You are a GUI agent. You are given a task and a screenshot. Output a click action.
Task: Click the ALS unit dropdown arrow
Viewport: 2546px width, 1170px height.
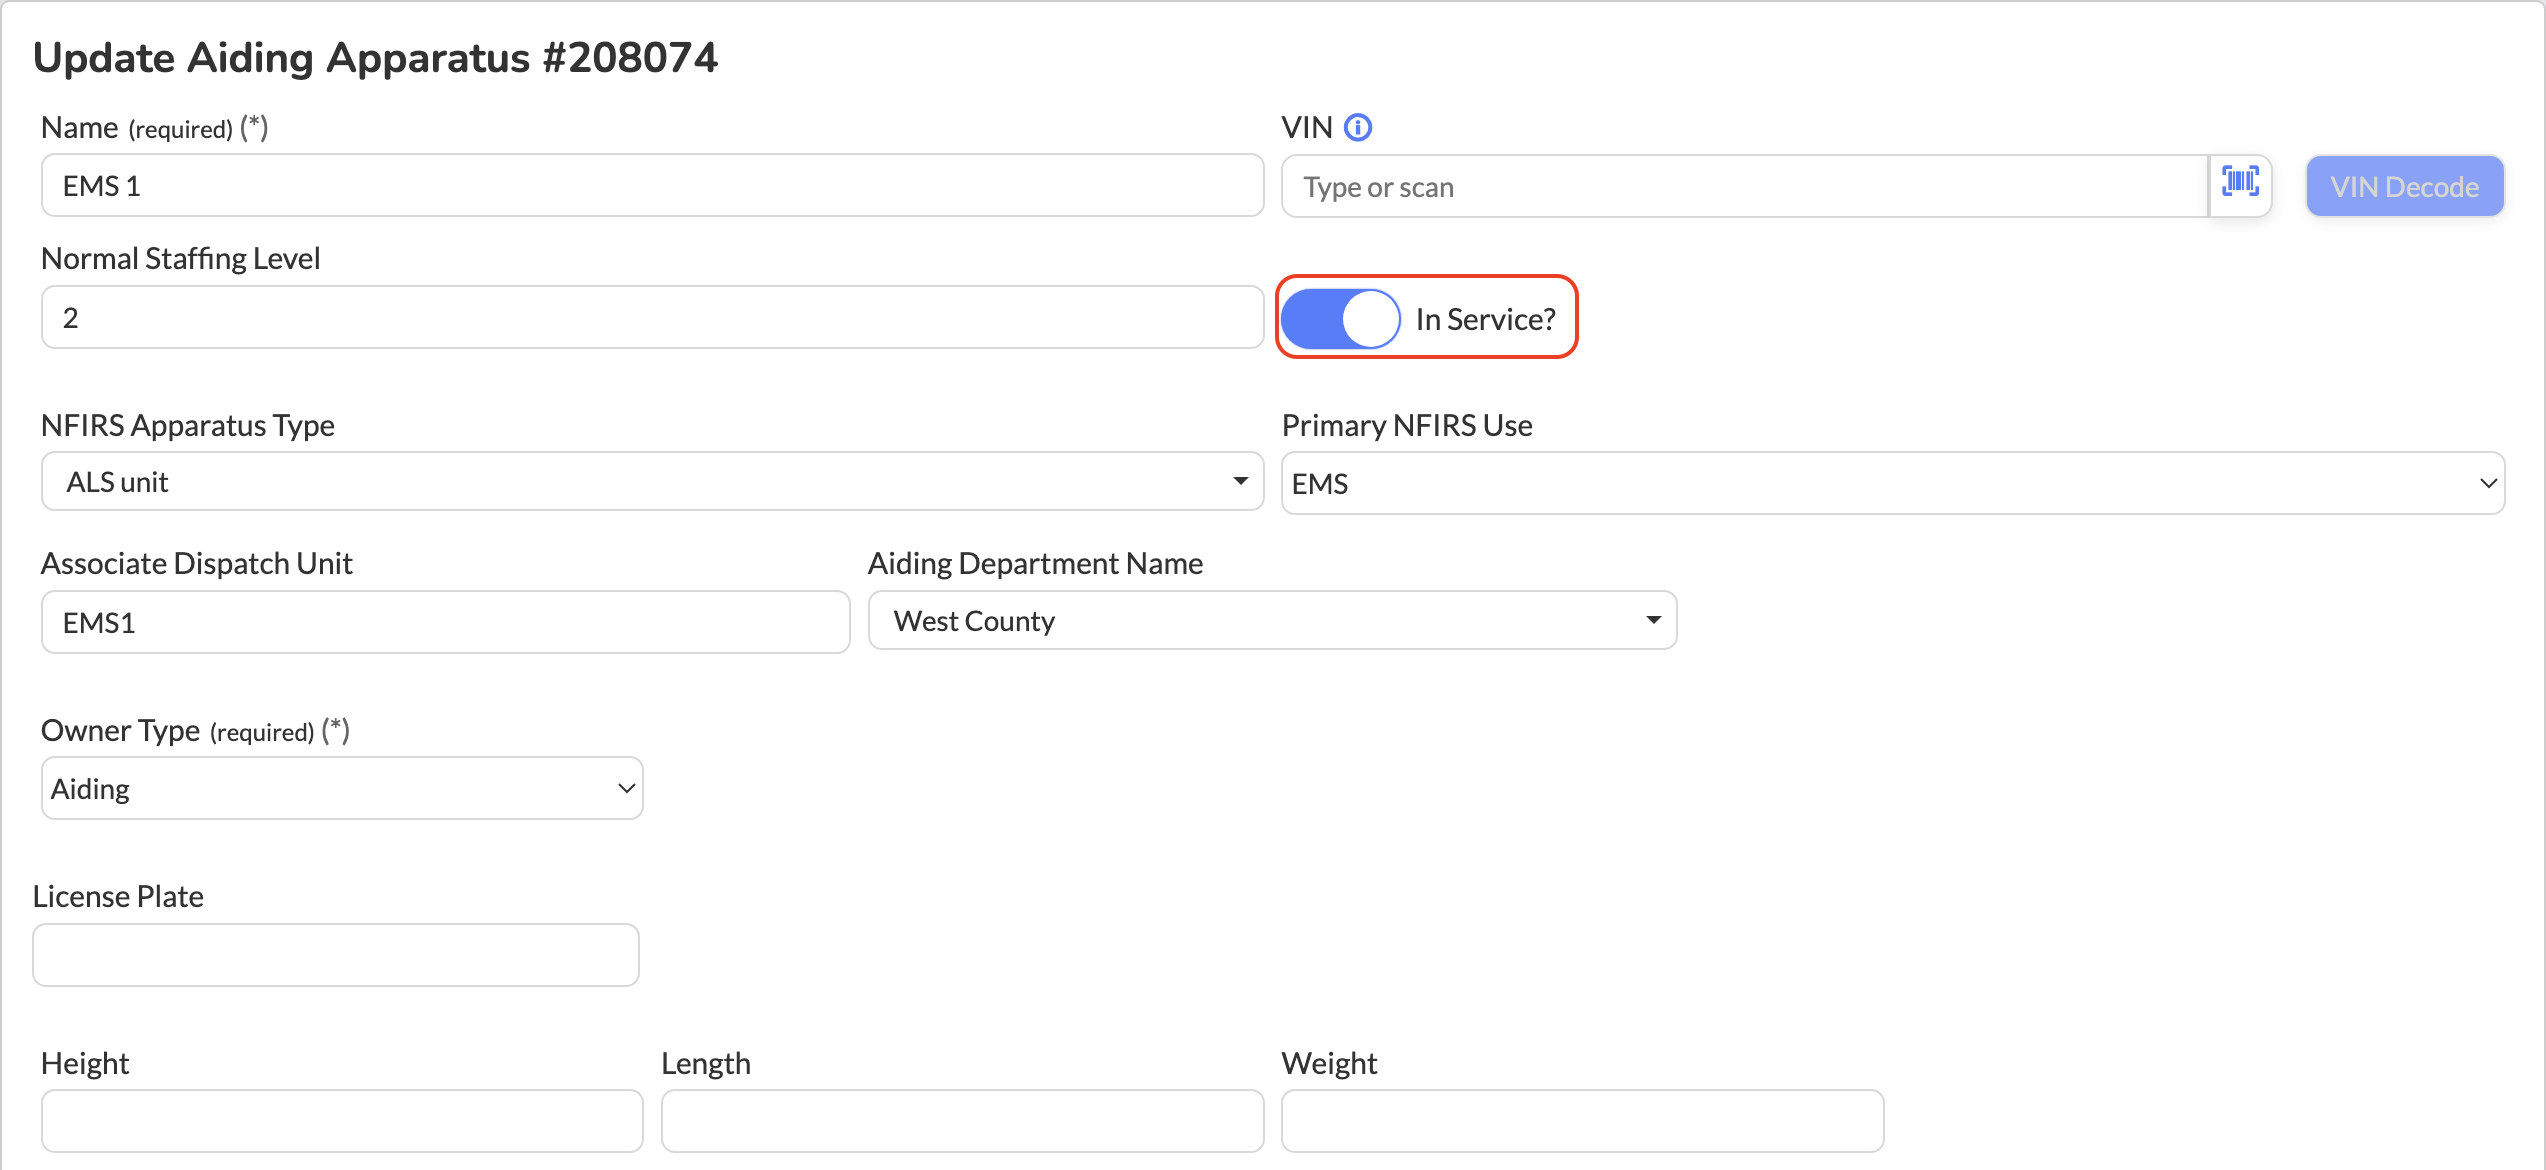pyautogui.click(x=1240, y=482)
